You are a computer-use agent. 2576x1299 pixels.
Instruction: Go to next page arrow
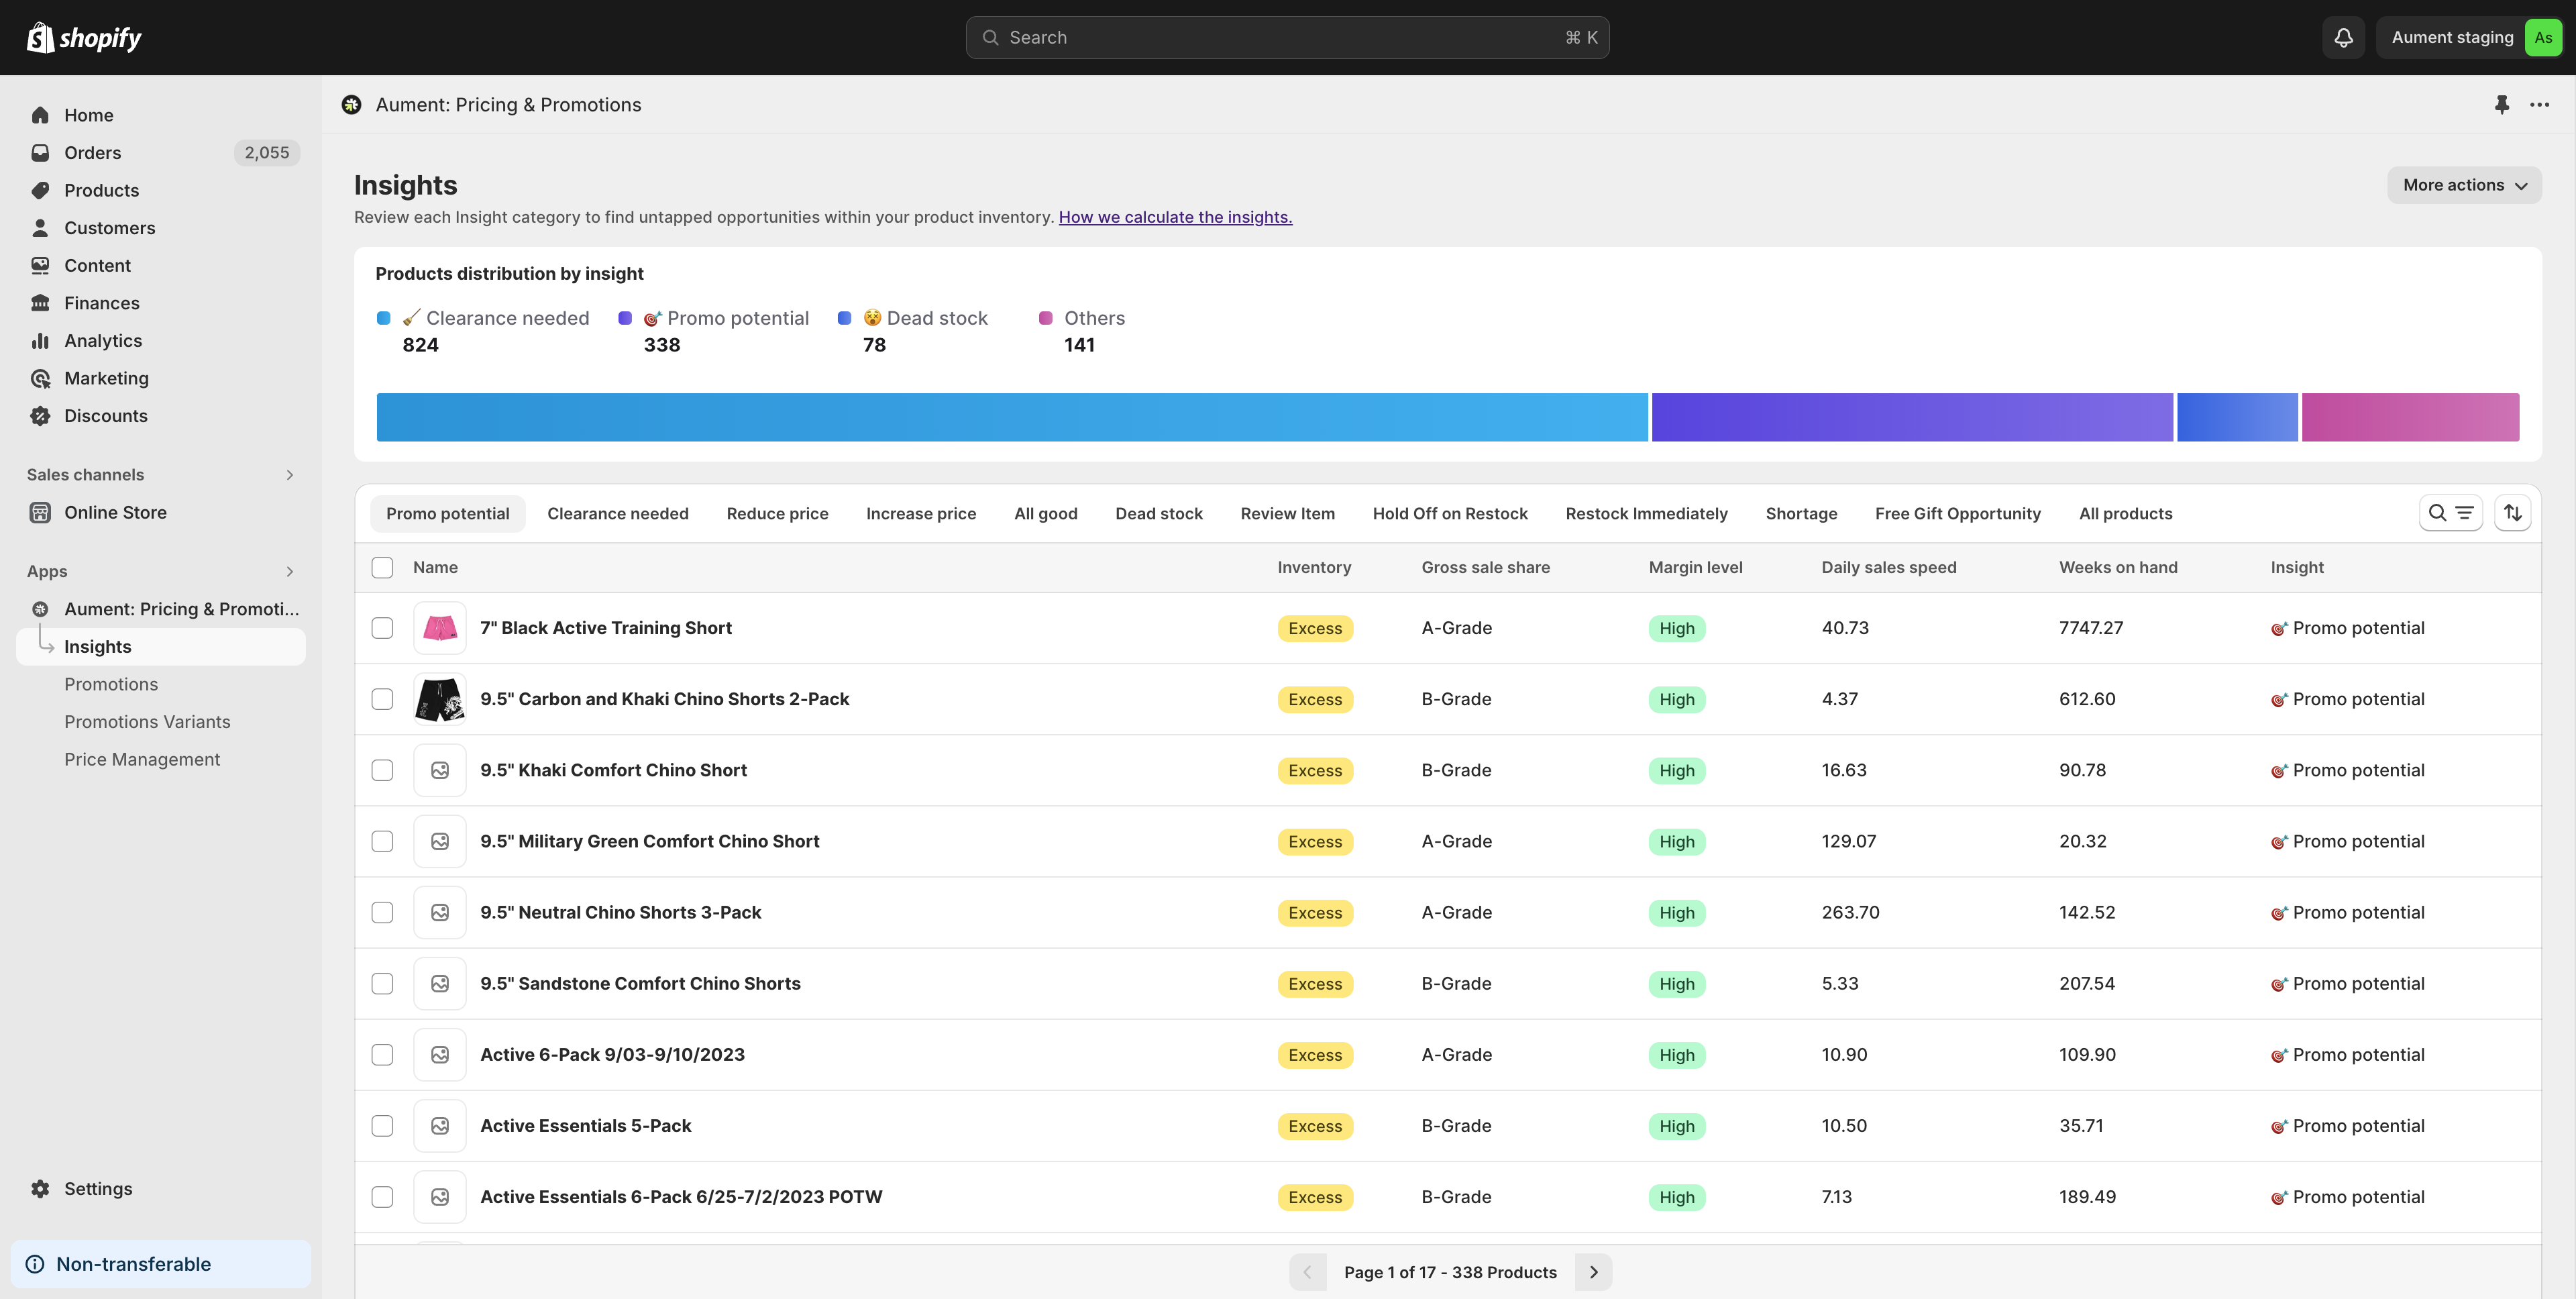pyautogui.click(x=1593, y=1272)
